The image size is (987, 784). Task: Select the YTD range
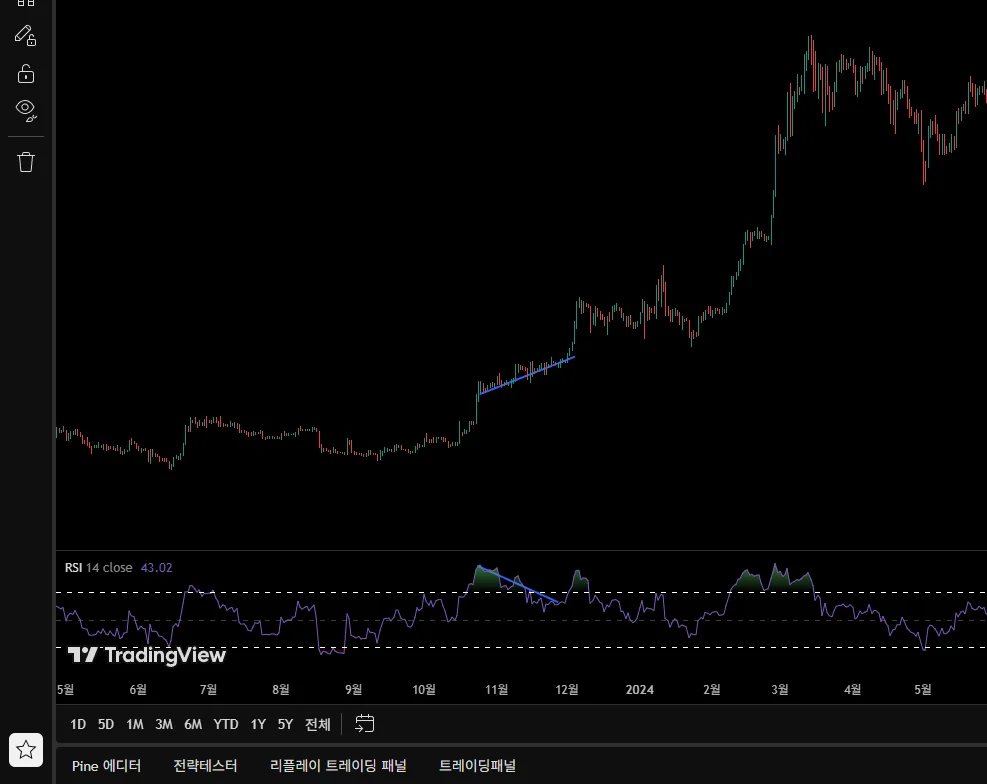pos(225,724)
